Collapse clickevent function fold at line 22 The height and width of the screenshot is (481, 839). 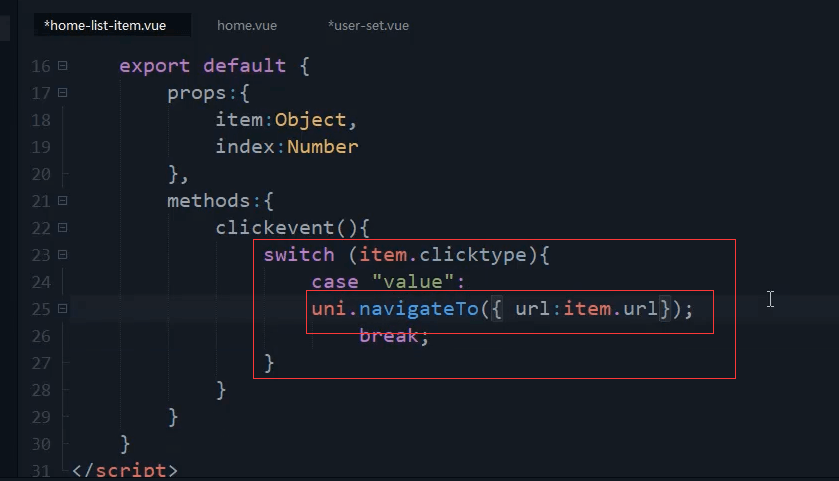point(63,228)
